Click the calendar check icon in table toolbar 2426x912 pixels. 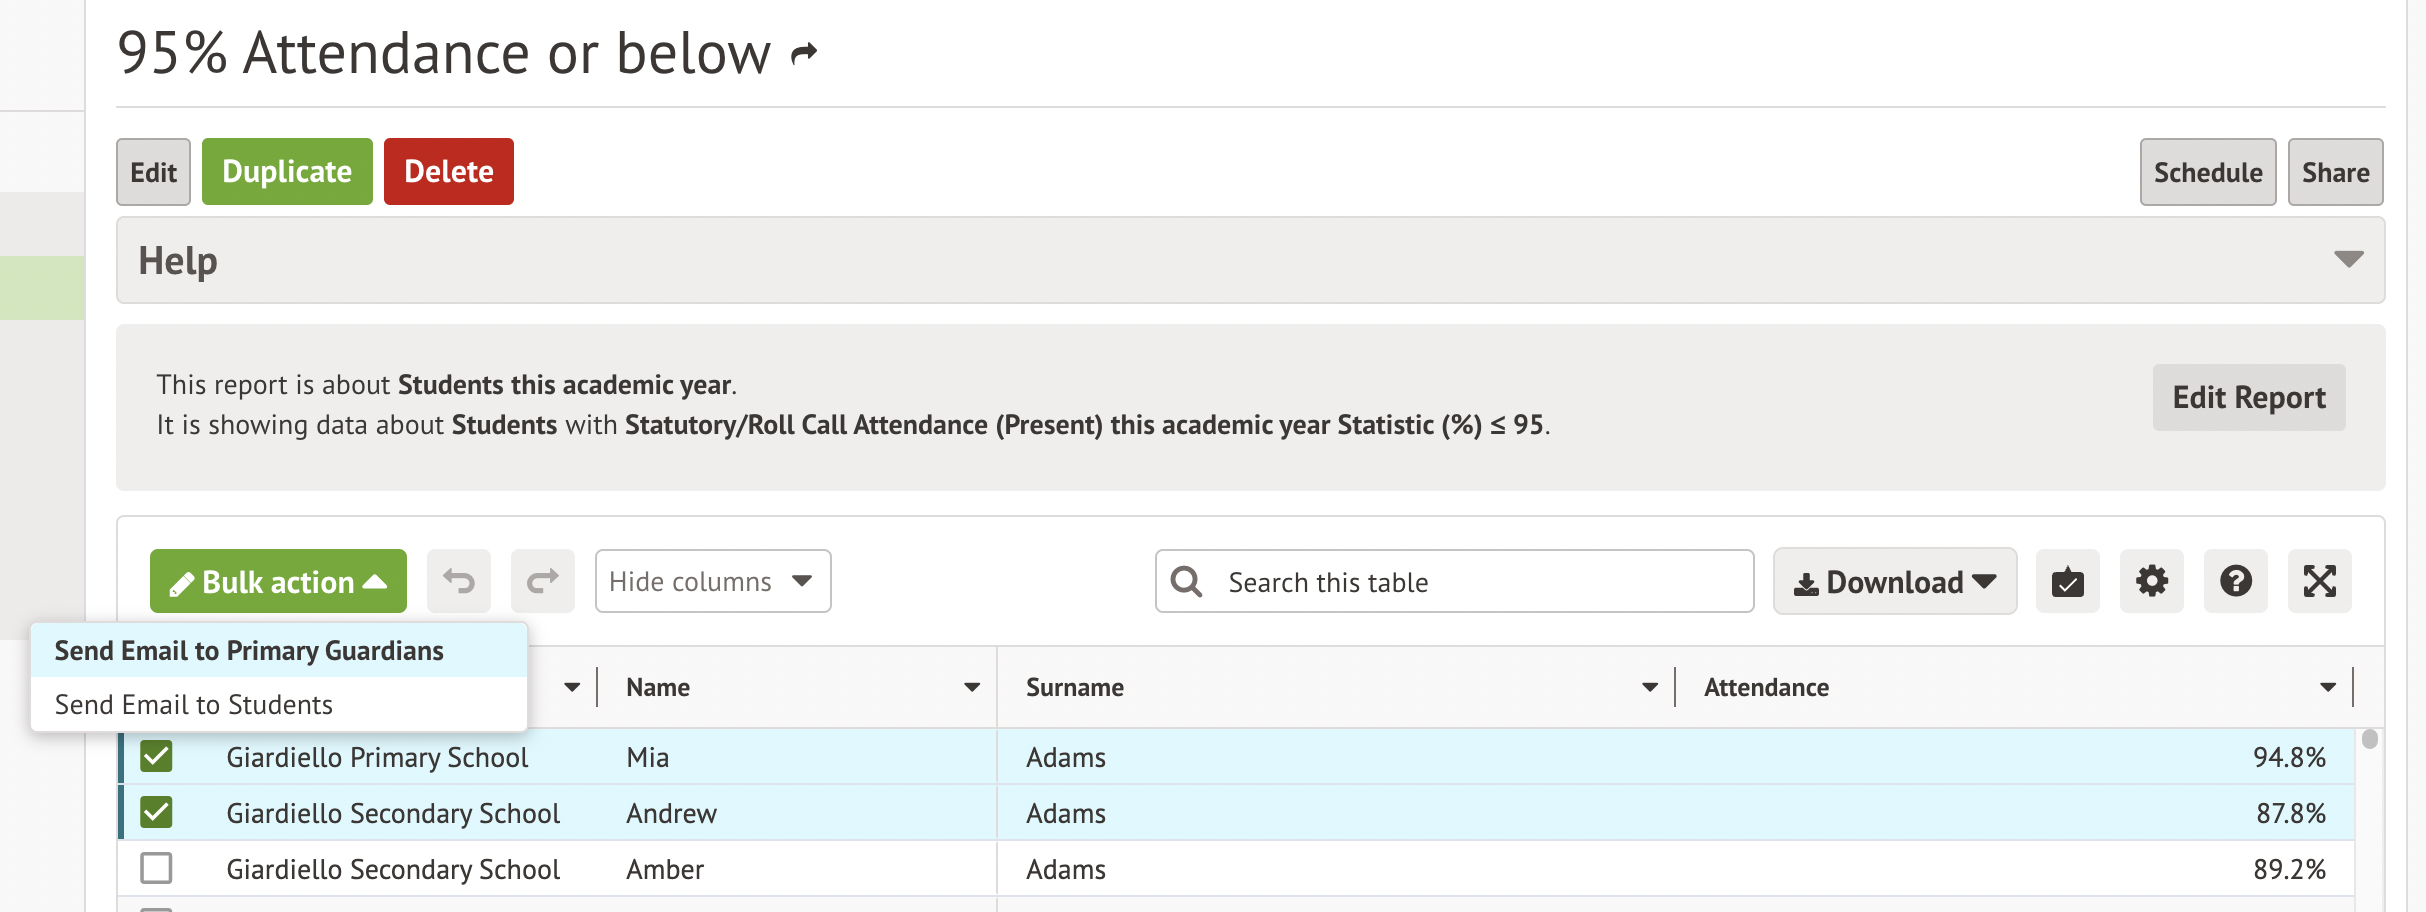pyautogui.click(x=2067, y=581)
